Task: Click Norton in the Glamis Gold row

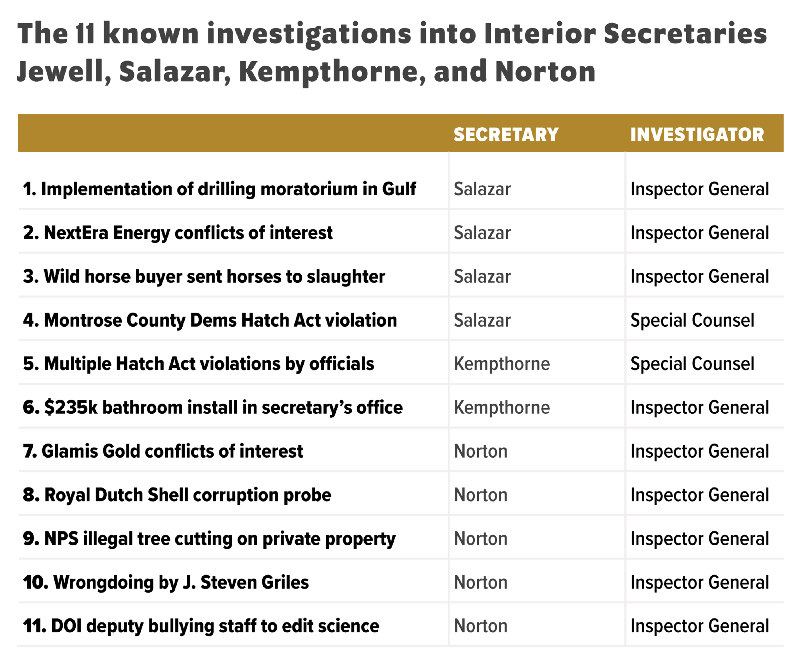Action: tap(480, 452)
